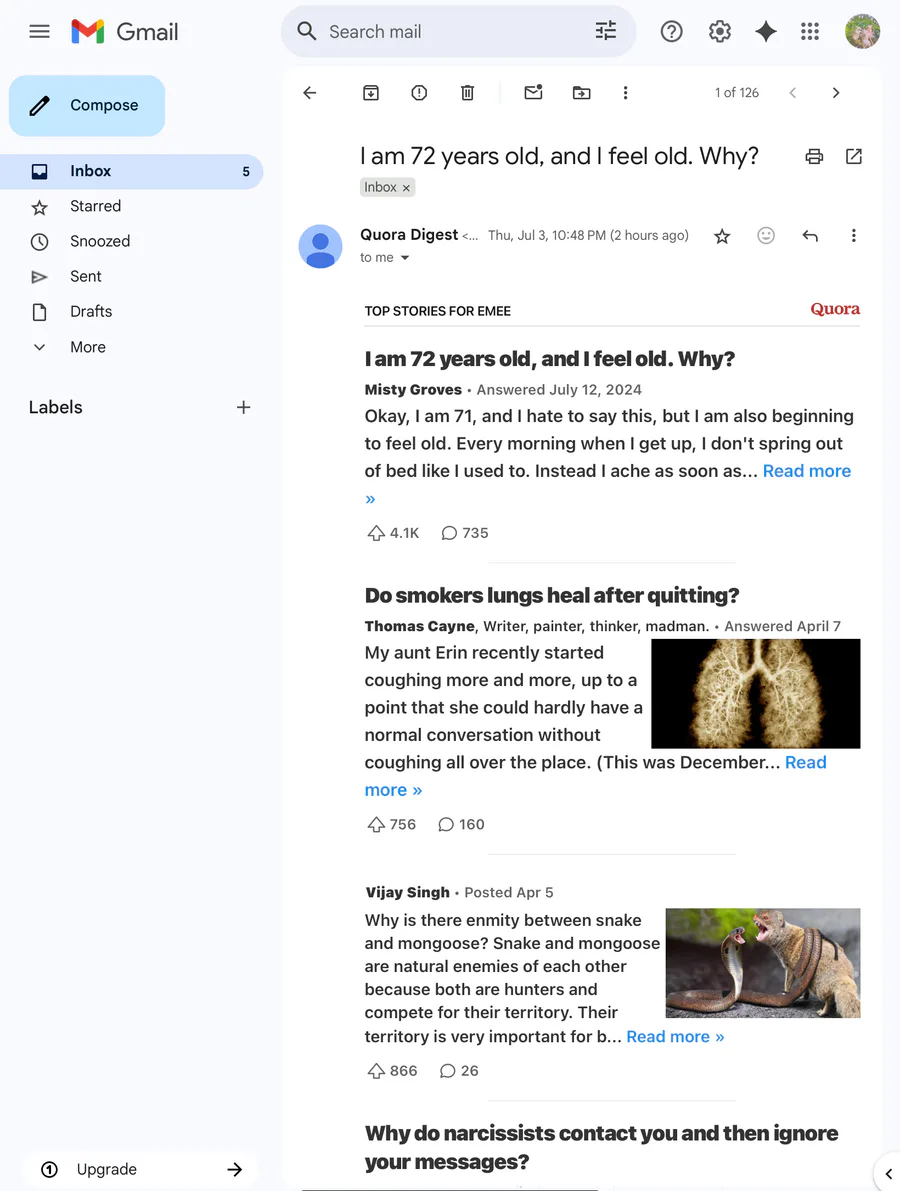The image size is (900, 1191).
Task: Read more of Misty Groves' answer
Action: [x=807, y=471]
